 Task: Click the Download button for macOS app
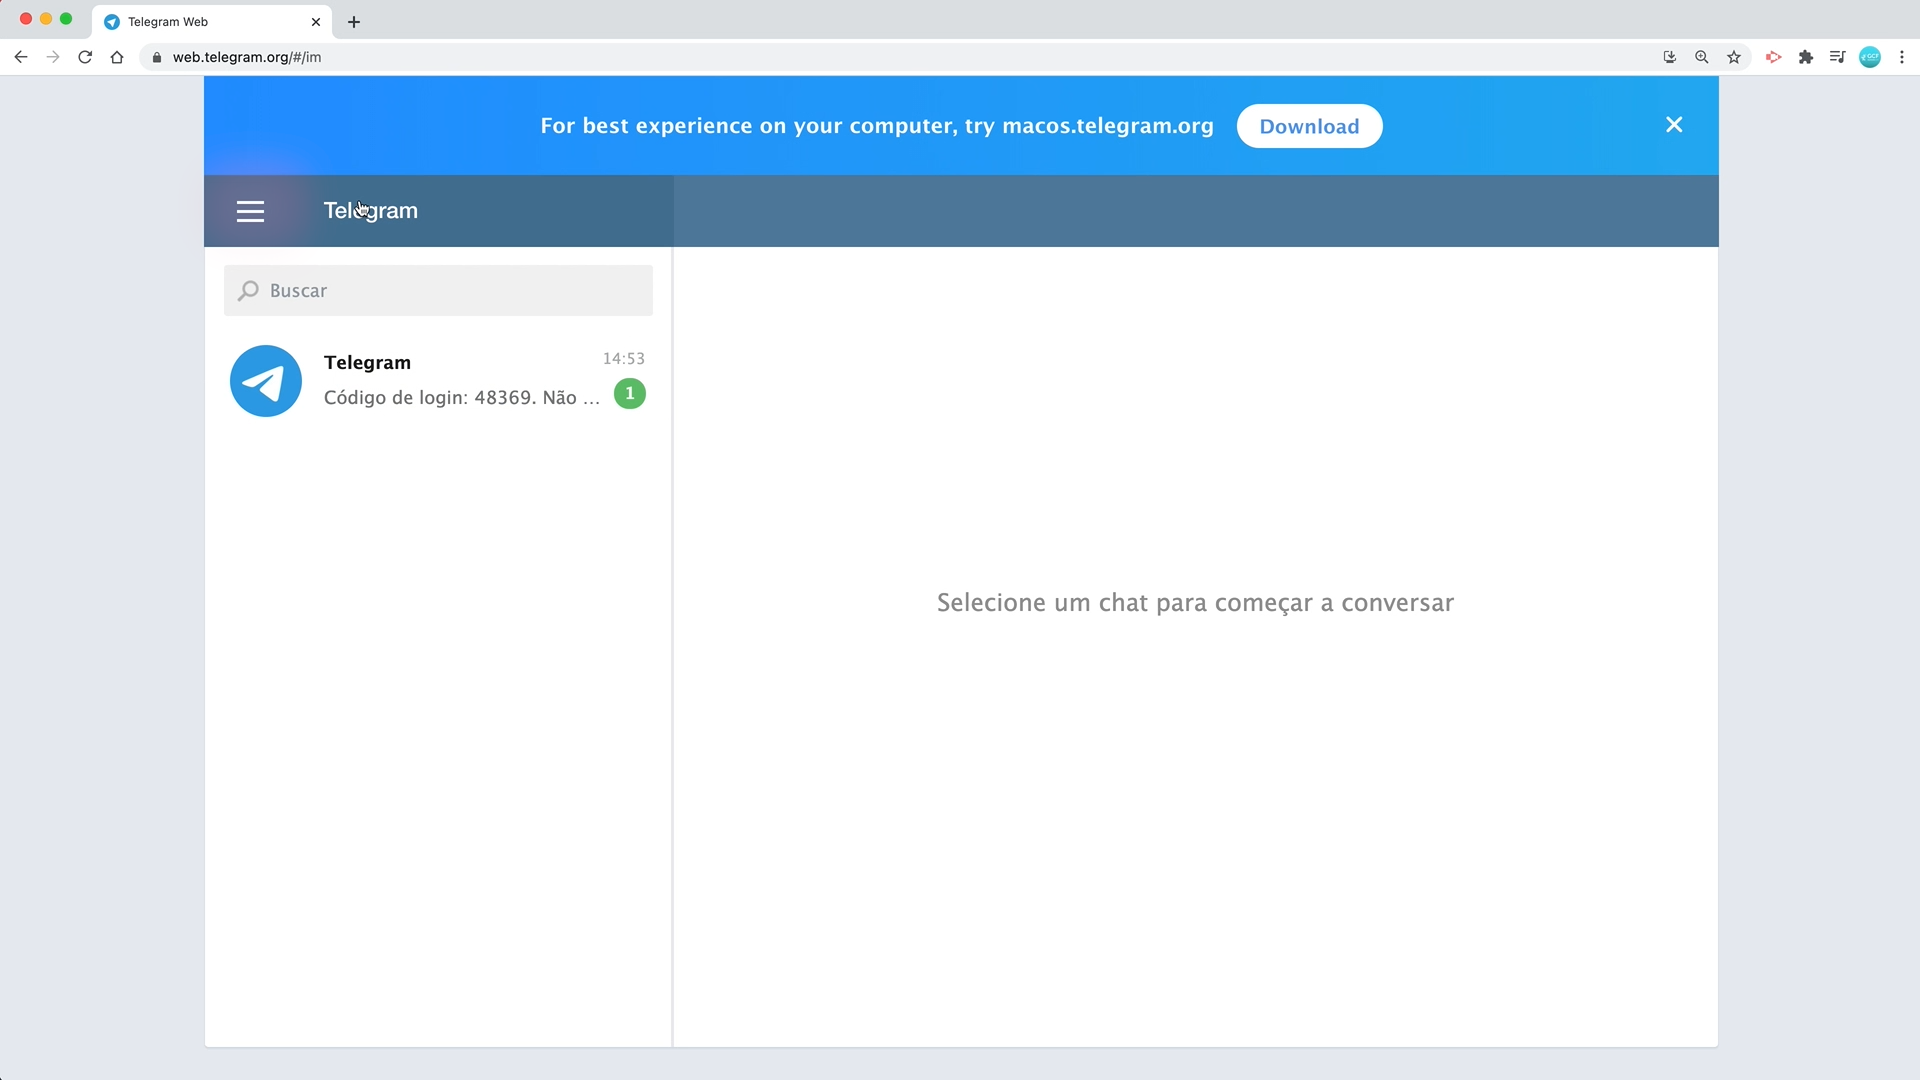coord(1309,125)
